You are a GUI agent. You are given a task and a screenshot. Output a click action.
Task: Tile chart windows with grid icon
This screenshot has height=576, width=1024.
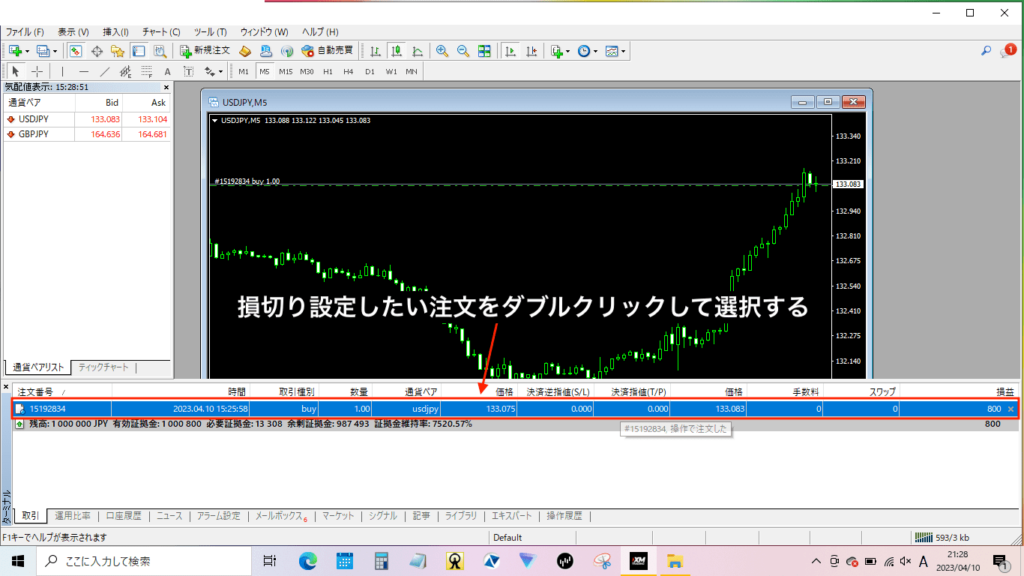coord(484,51)
